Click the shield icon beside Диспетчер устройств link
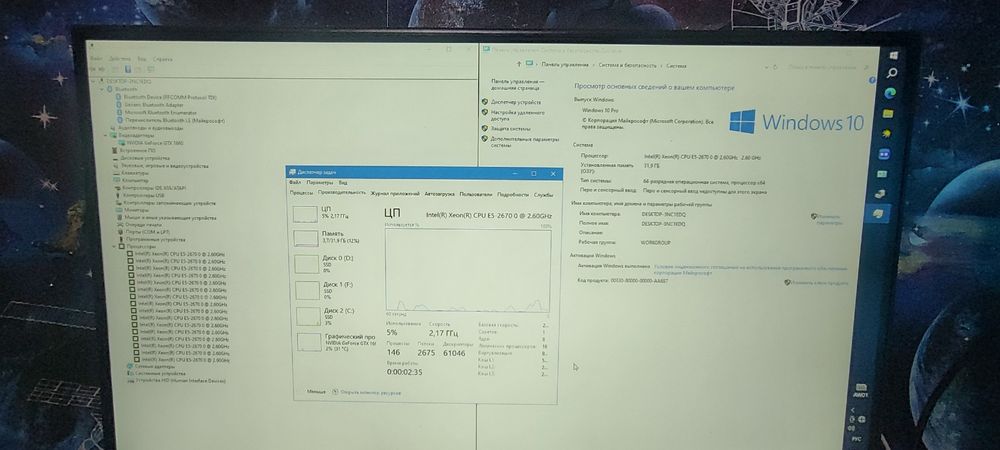The image size is (1000, 450). click(x=485, y=102)
